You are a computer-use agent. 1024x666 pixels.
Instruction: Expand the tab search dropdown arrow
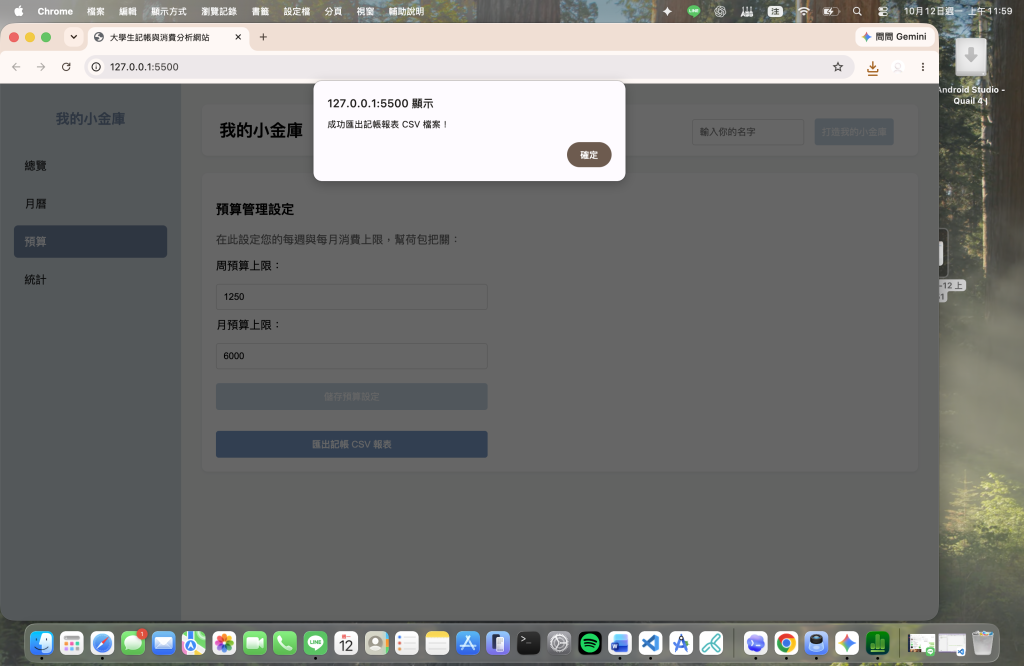pos(74,37)
